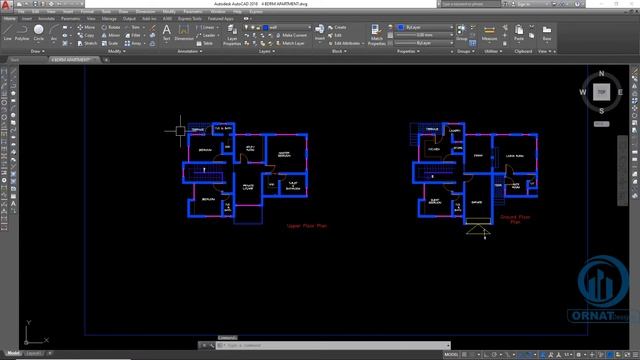
Task: Click the Array tool
Action: 133,43
